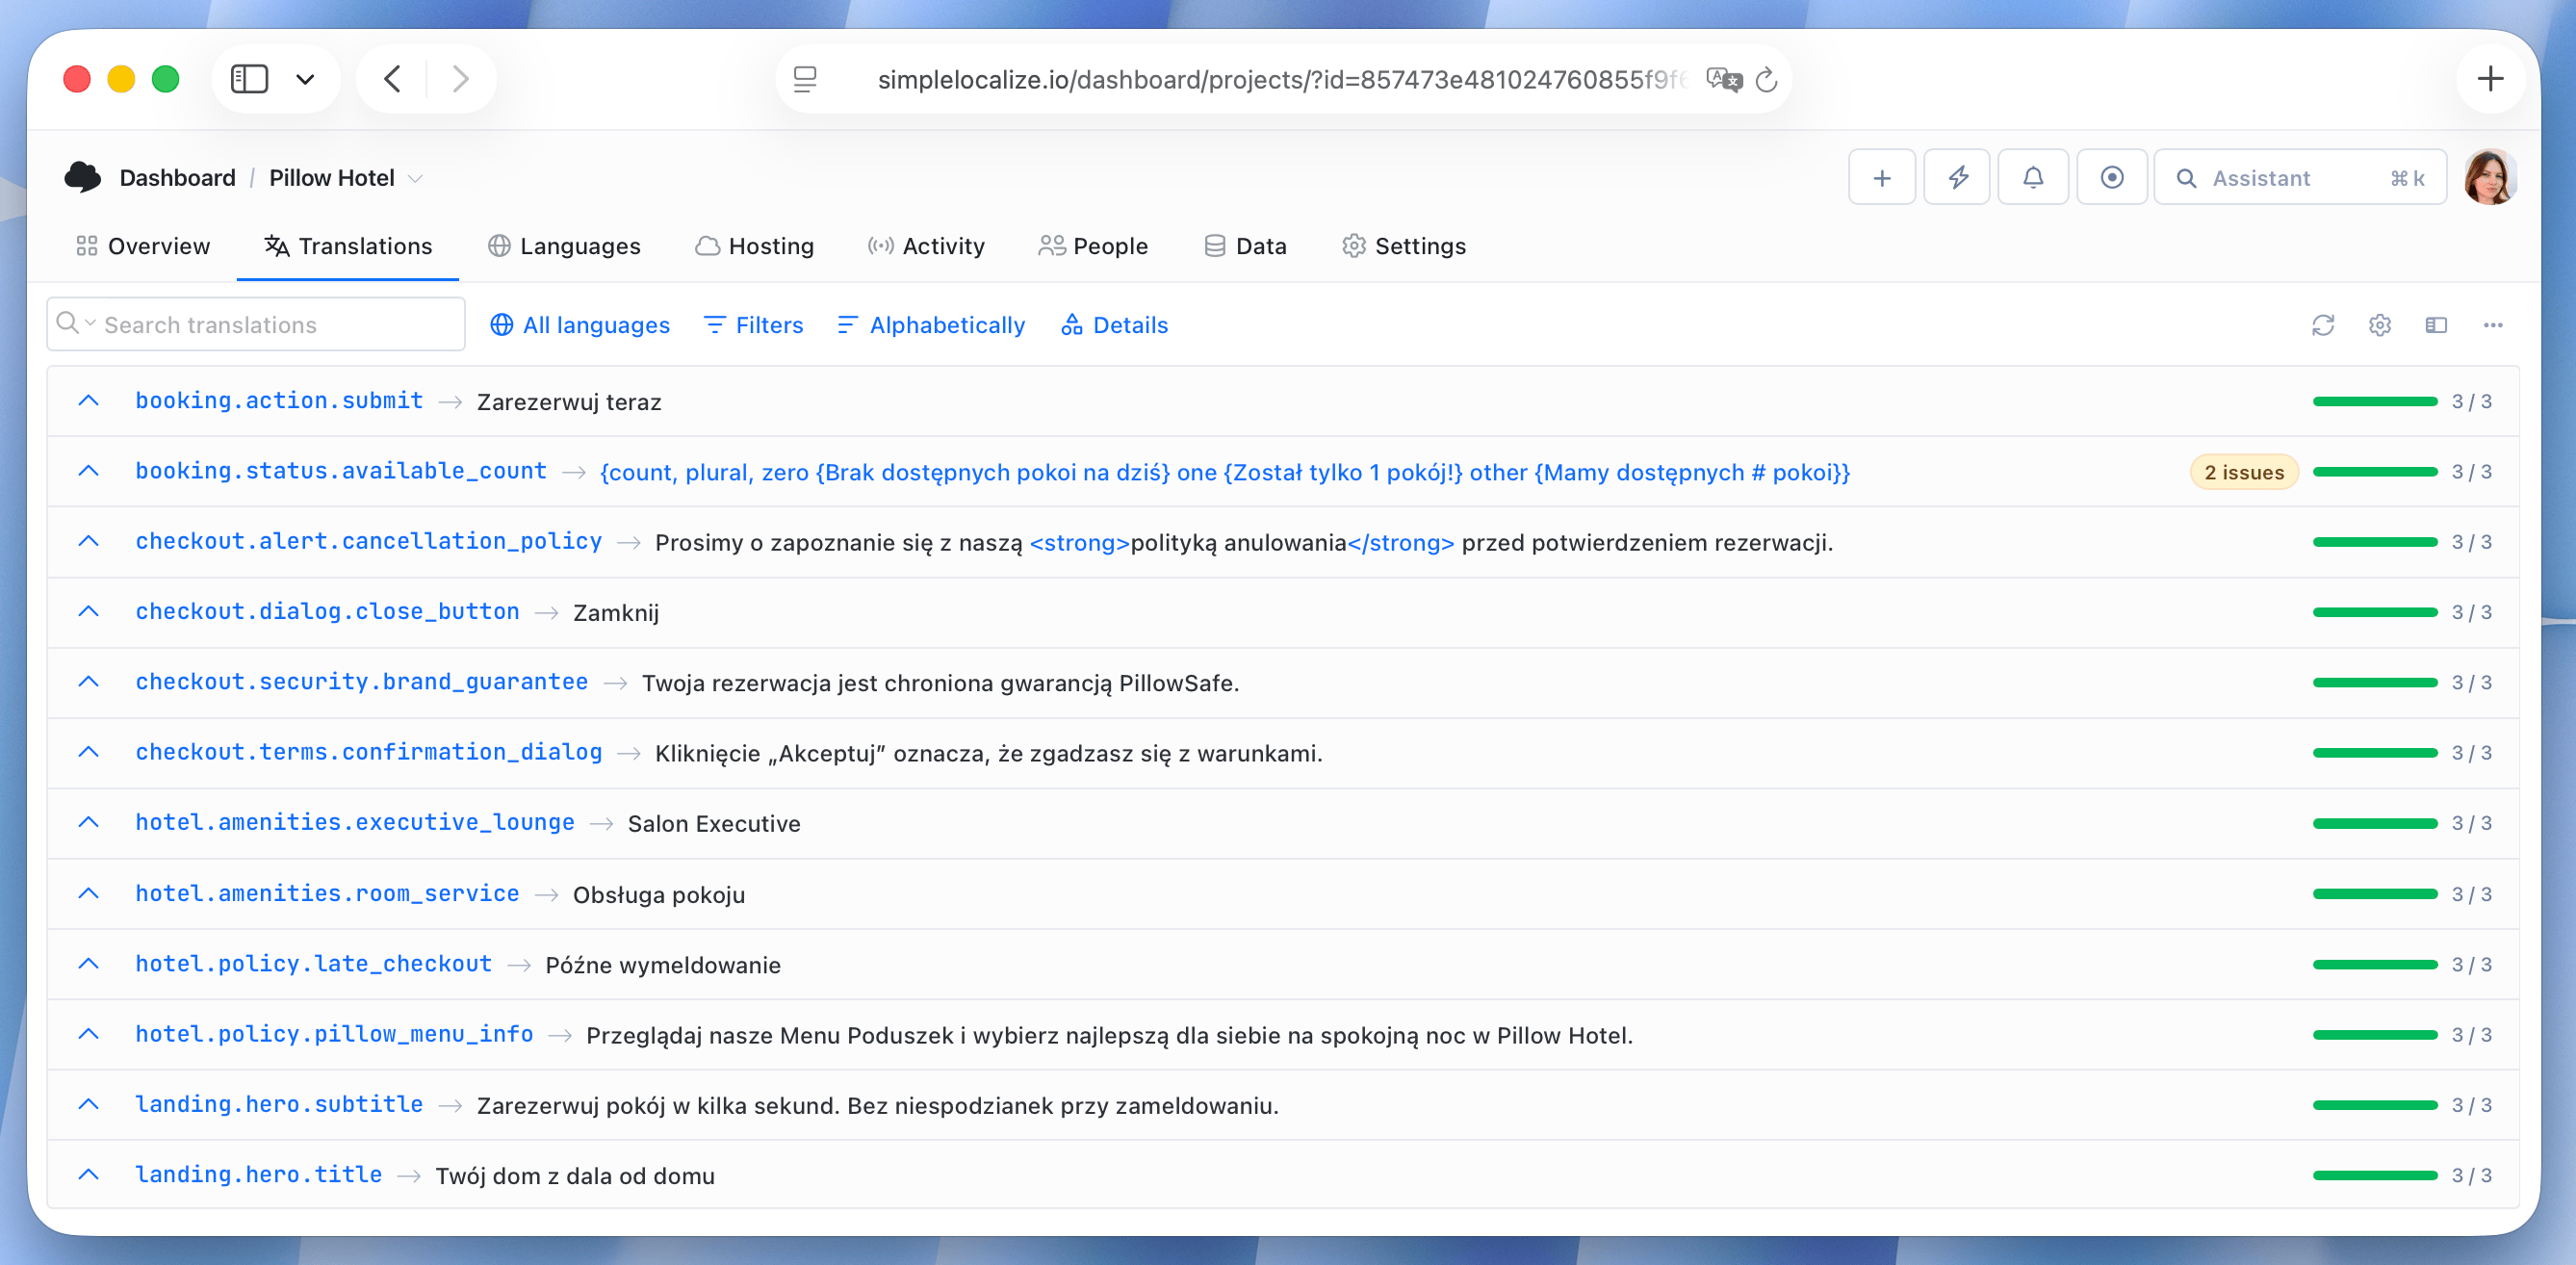Collapse the checkout.terms.confirmation_dialog row

(89, 752)
